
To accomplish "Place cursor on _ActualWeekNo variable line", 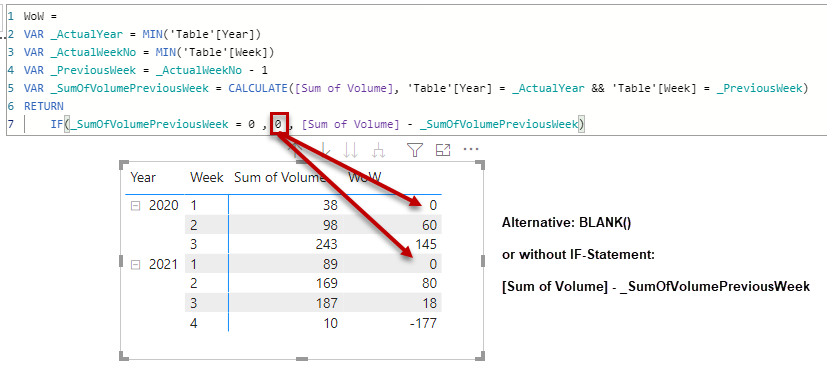I will 149,52.
